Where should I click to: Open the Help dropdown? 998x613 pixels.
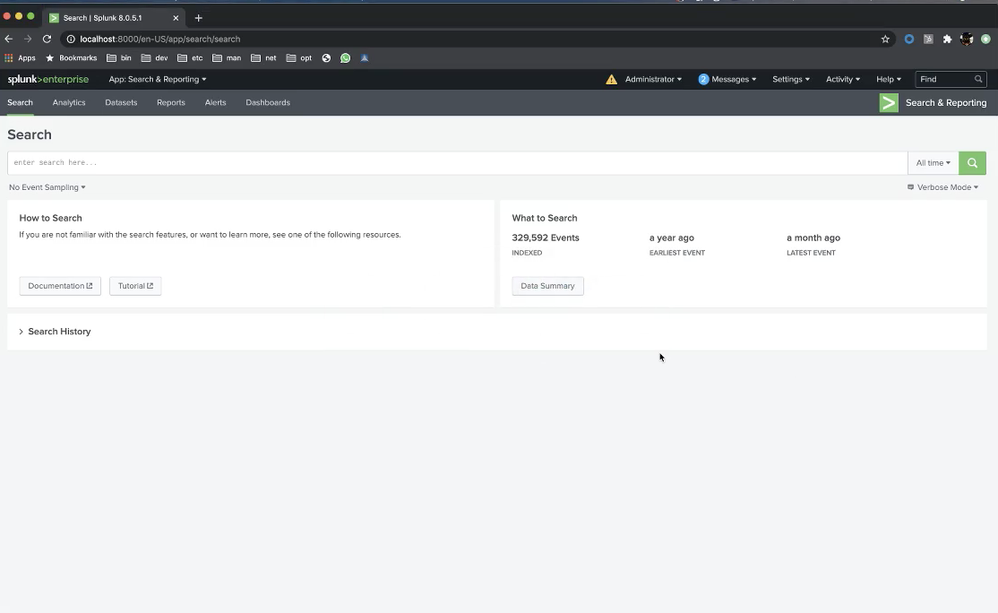[x=889, y=80]
